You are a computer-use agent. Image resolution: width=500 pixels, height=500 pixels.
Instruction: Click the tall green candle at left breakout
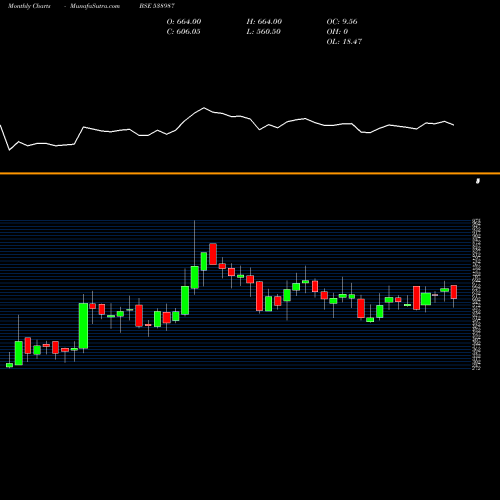point(83,326)
